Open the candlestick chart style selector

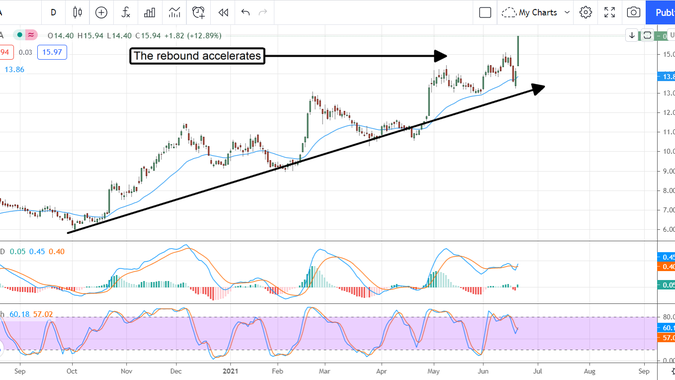pyautogui.click(x=77, y=12)
